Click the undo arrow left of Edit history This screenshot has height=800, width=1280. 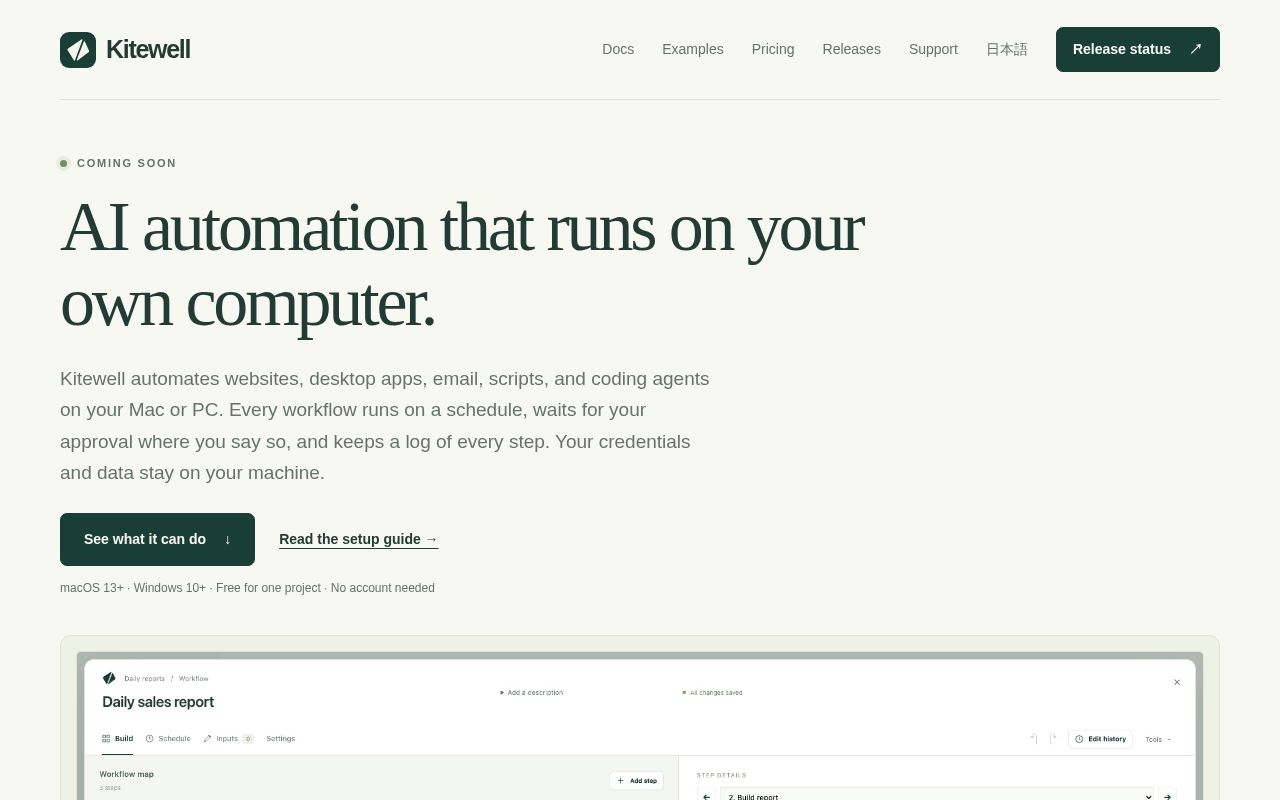1034,739
